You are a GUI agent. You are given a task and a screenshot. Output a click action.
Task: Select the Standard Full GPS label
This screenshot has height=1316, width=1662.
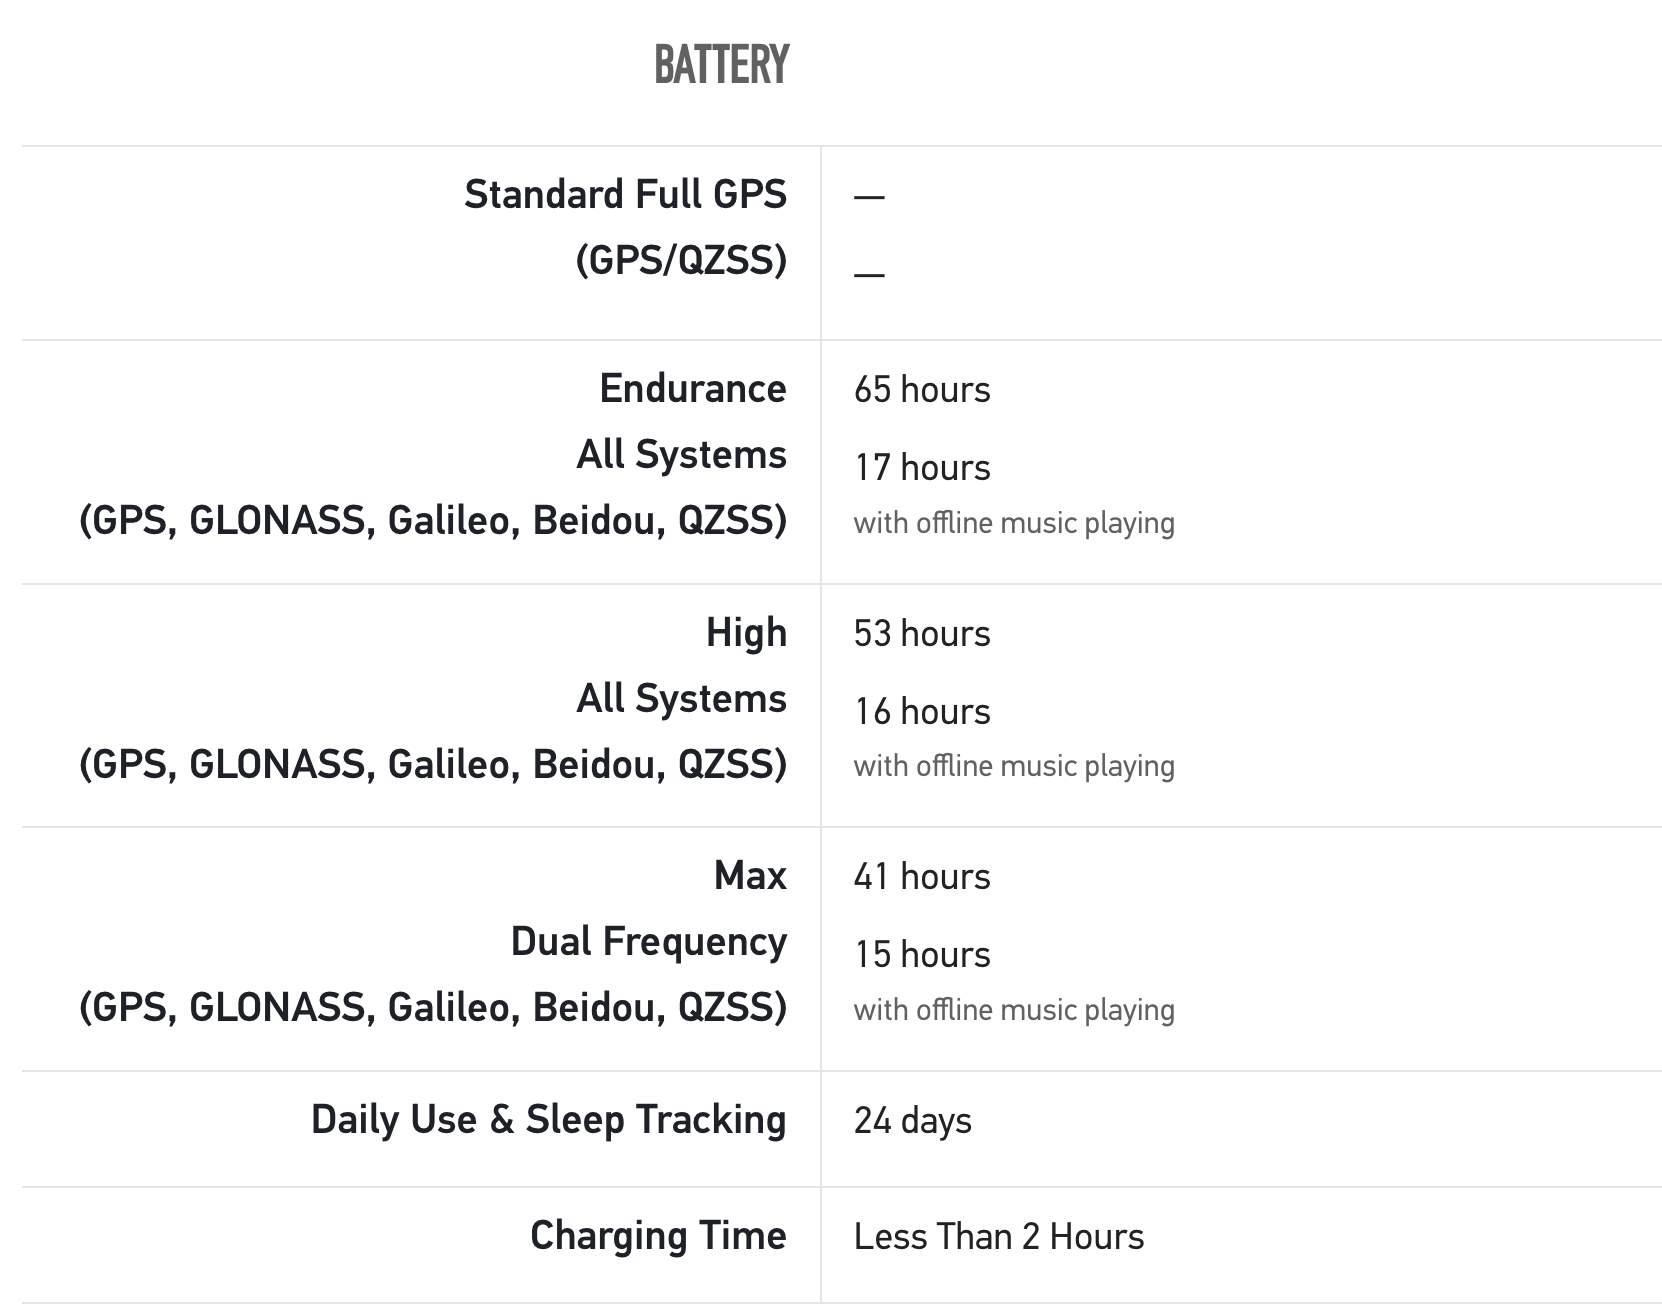point(625,194)
